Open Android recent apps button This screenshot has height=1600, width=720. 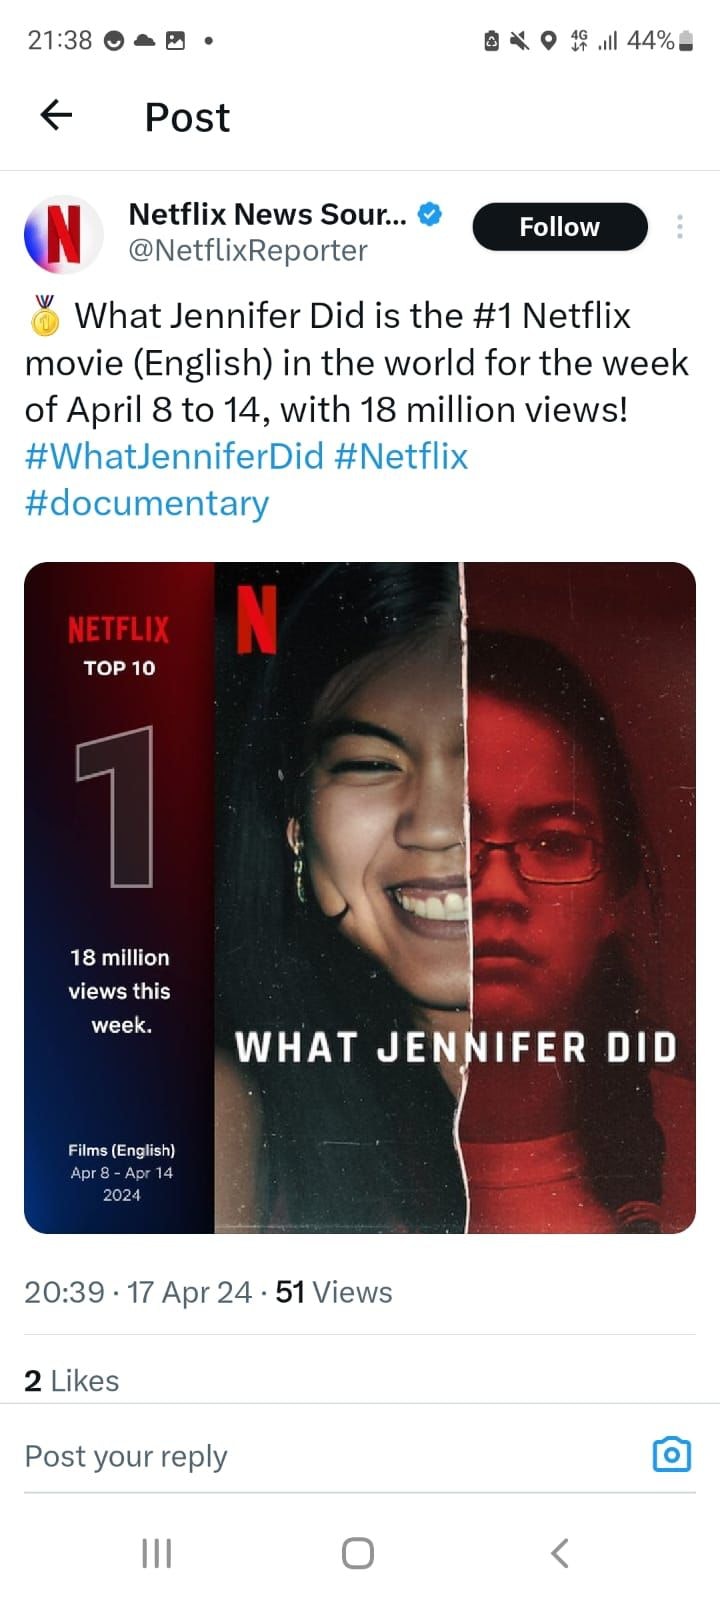[157, 1553]
